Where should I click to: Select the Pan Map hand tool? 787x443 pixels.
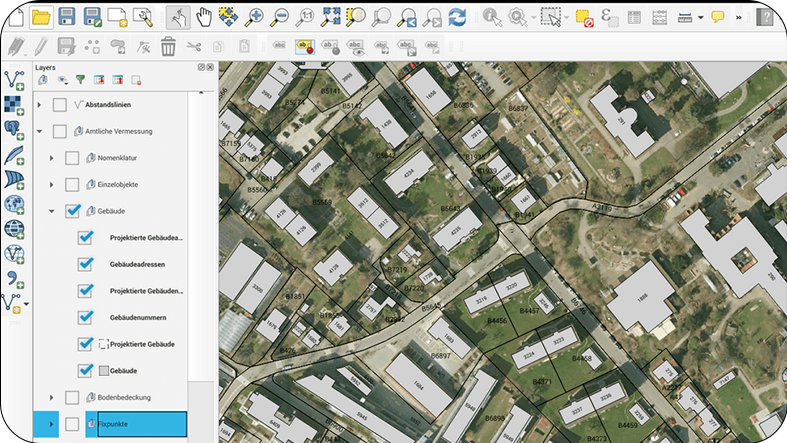[204, 17]
